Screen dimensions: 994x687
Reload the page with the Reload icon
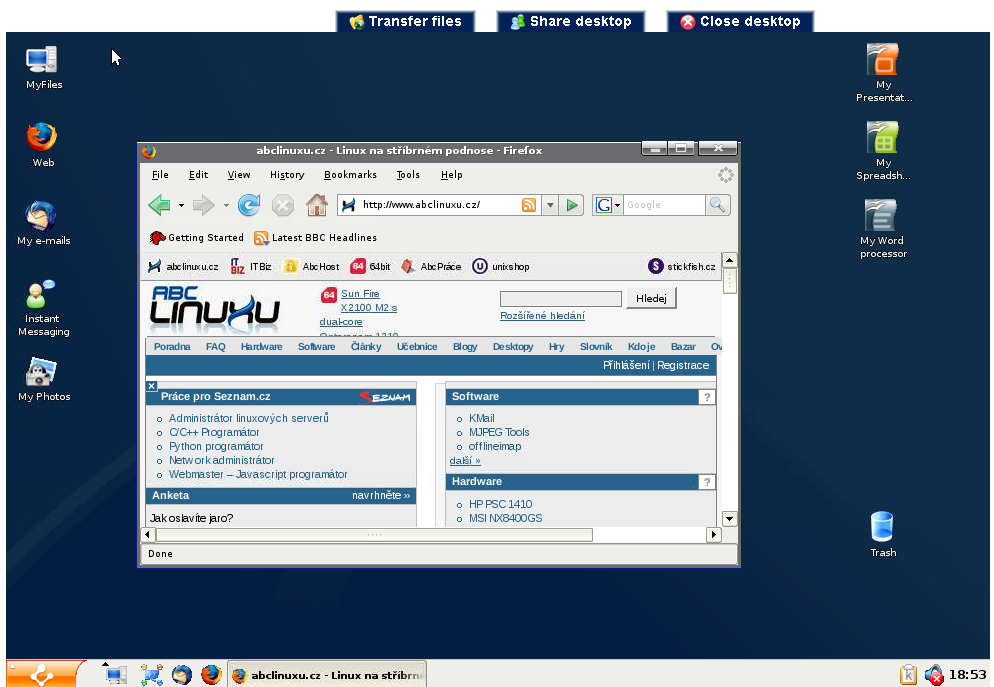tap(248, 205)
